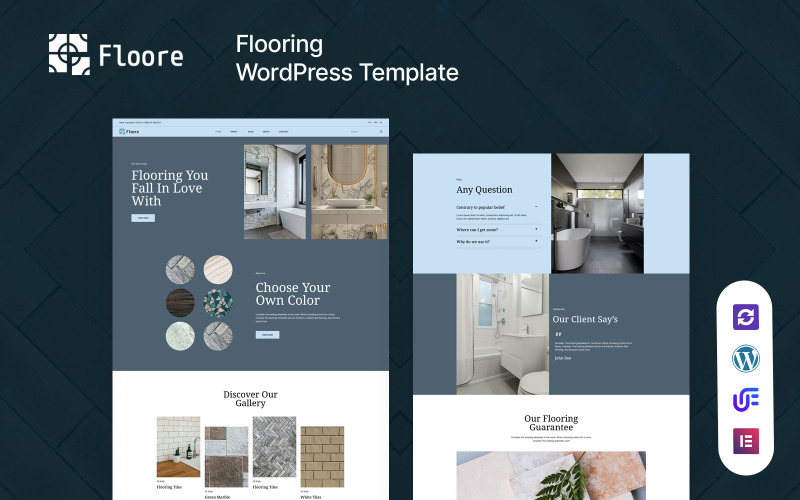800x500 pixels.
Task: Click the quotation mark icon above the testimonial
Action: pos(558,334)
